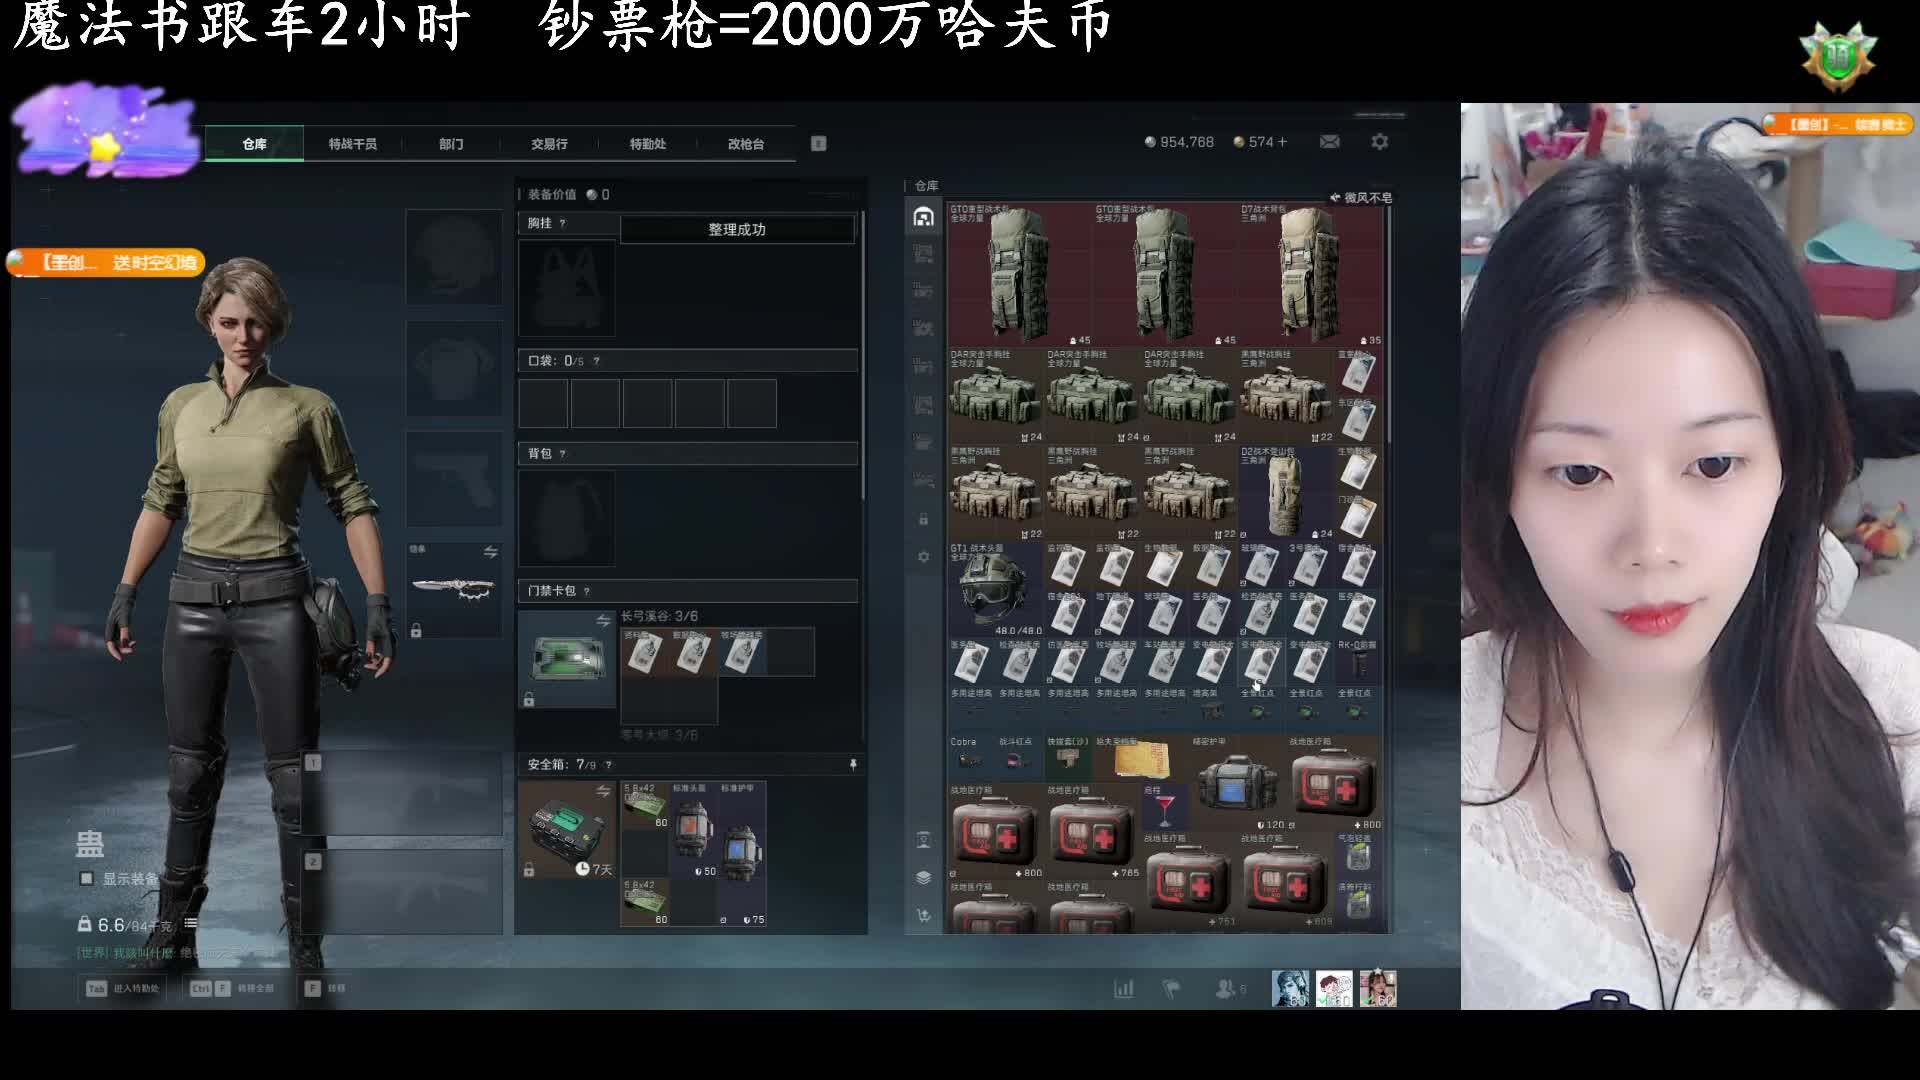
Task: Switch to the 交易行 tab
Action: [x=549, y=144]
